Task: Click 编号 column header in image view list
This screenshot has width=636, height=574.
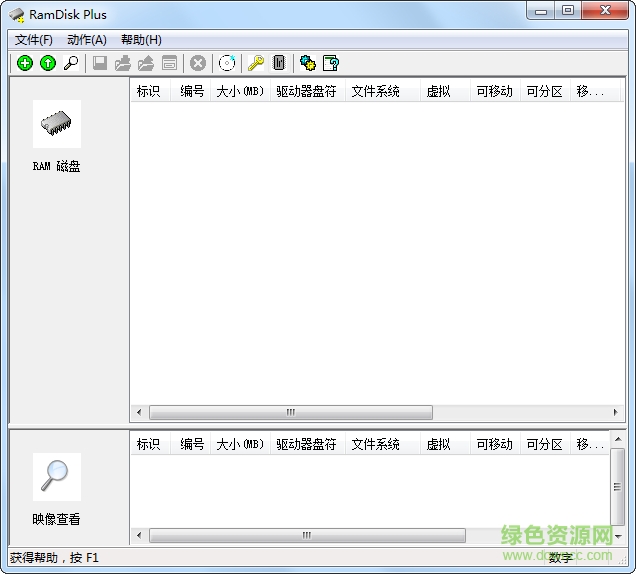Action: click(191, 444)
